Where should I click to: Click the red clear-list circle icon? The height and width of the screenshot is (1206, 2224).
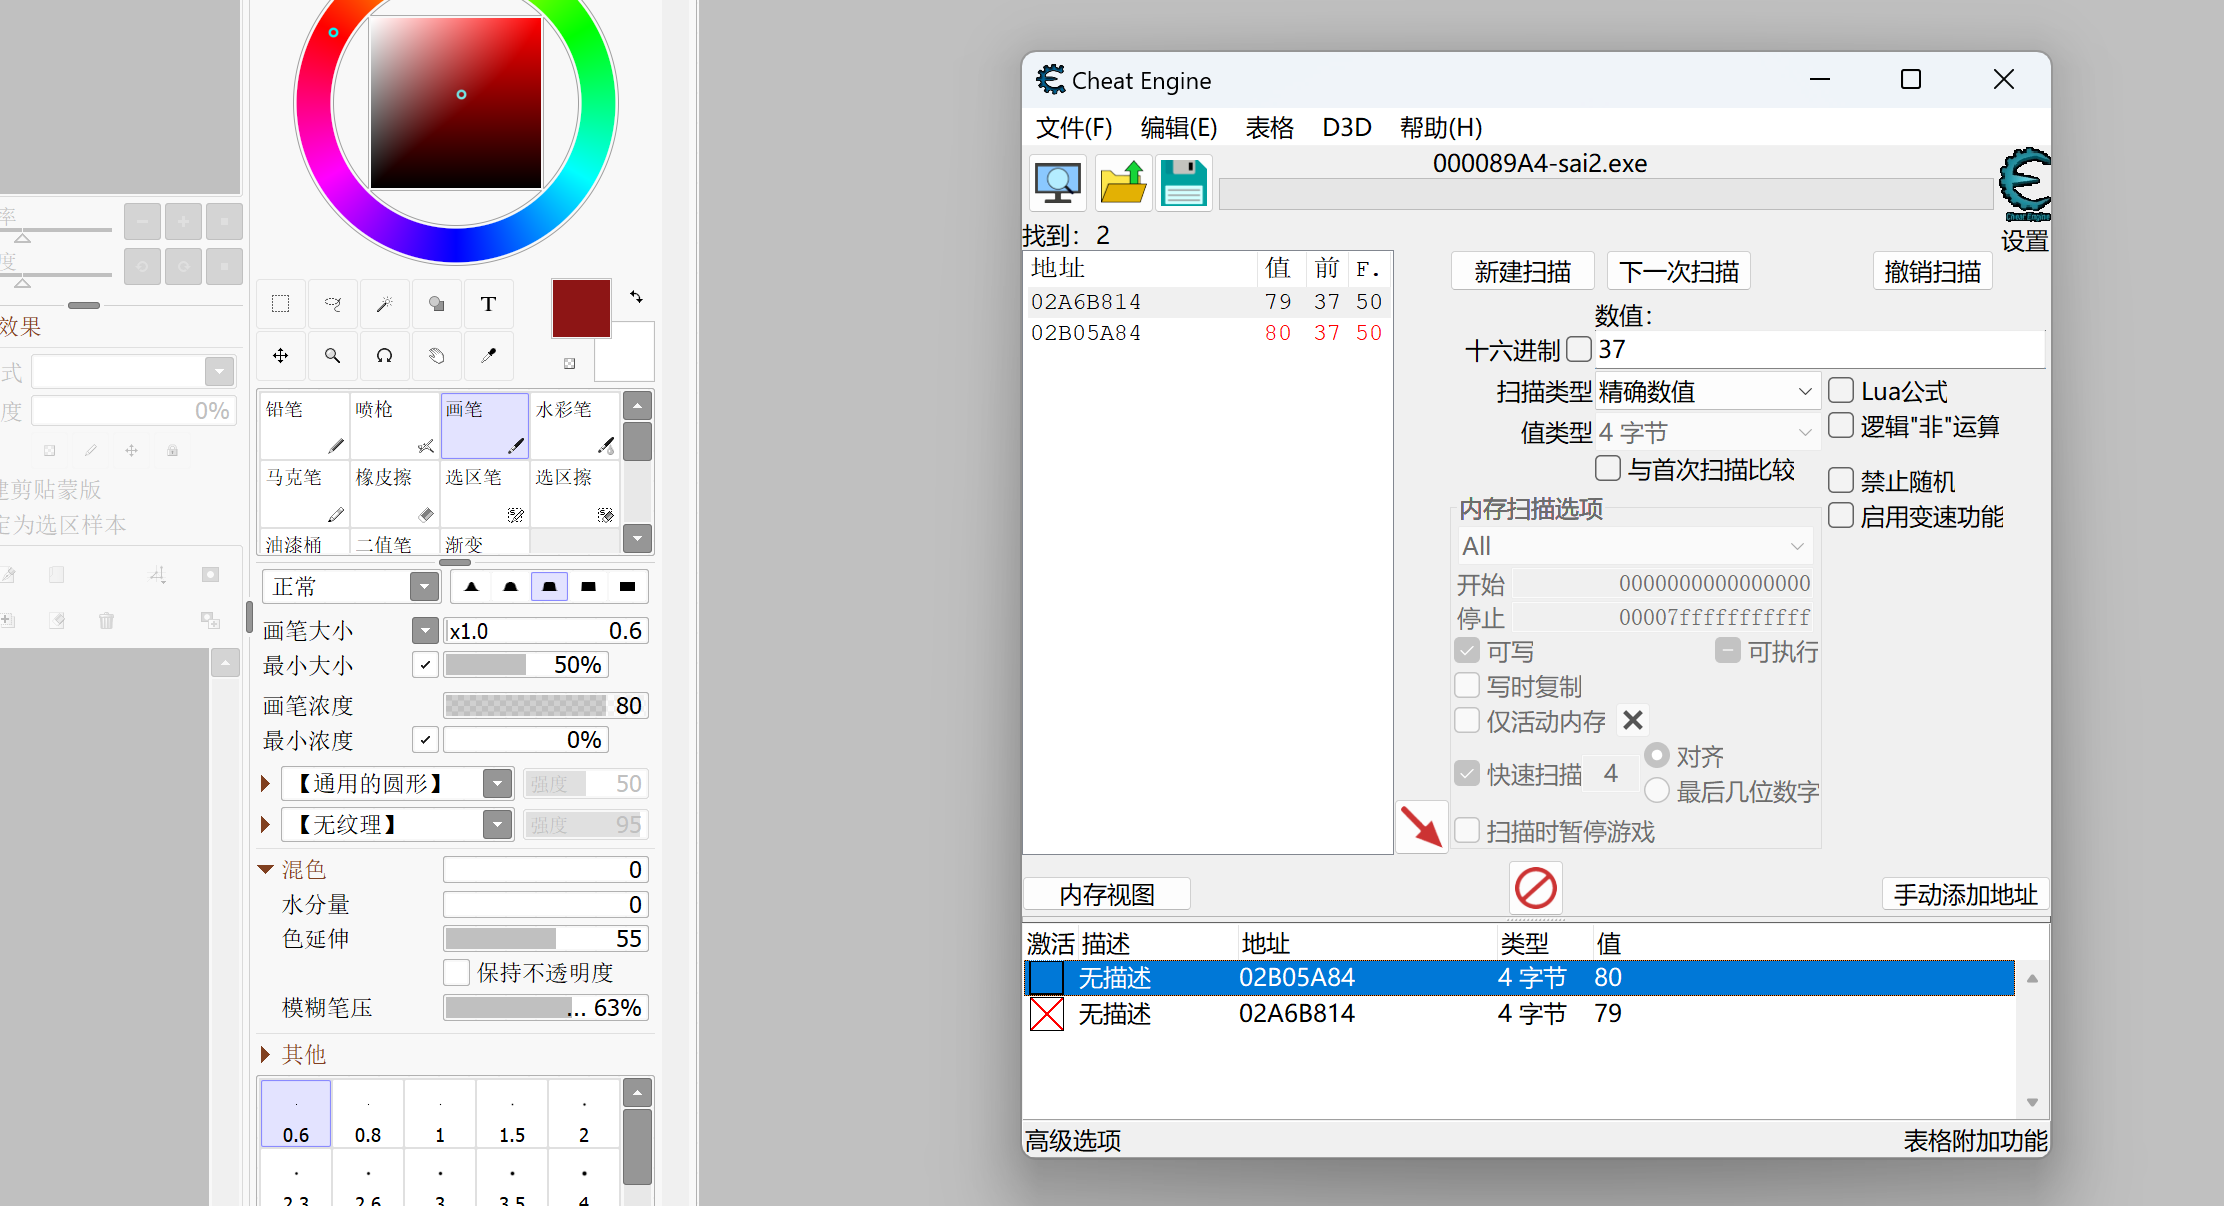(x=1535, y=887)
